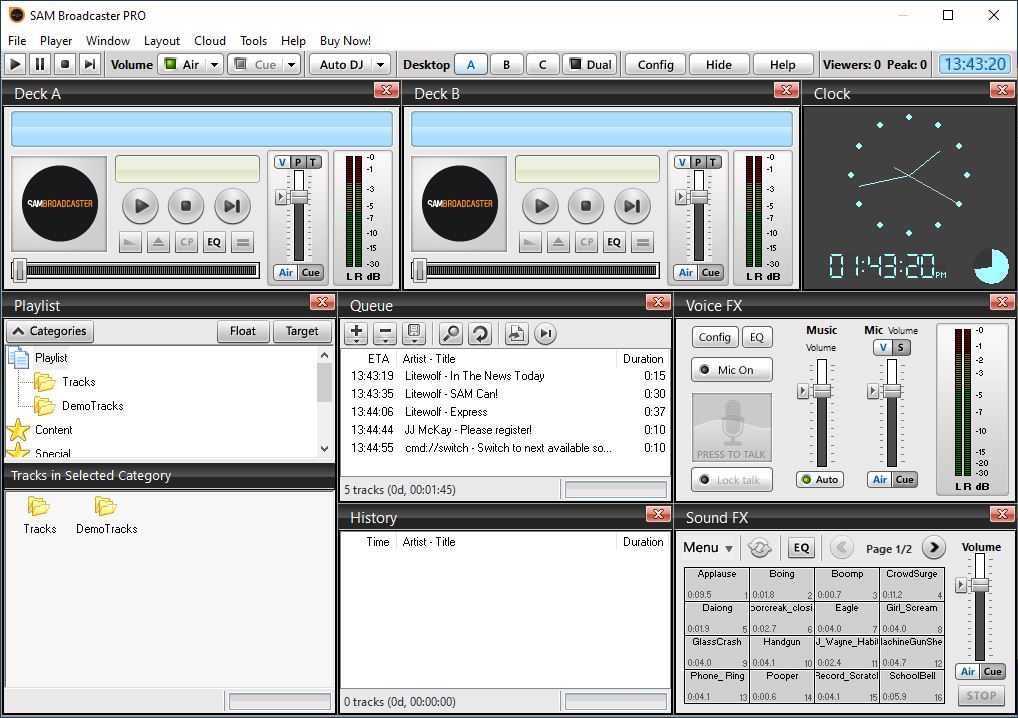1018x718 pixels.
Task: Click the main toolbar Pause icon
Action: pos(40,64)
